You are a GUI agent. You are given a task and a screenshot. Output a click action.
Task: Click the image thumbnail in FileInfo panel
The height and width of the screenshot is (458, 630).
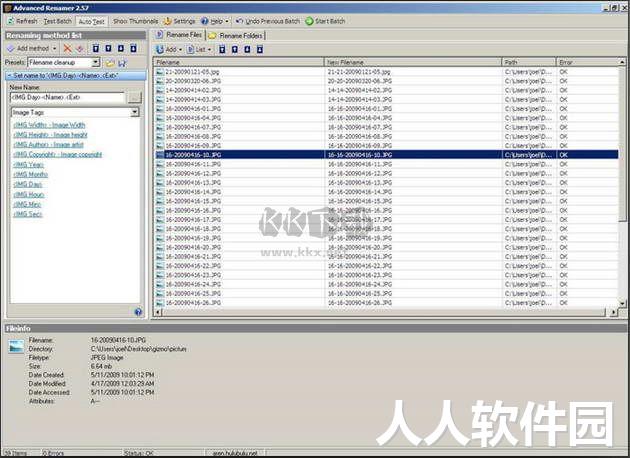[16, 346]
